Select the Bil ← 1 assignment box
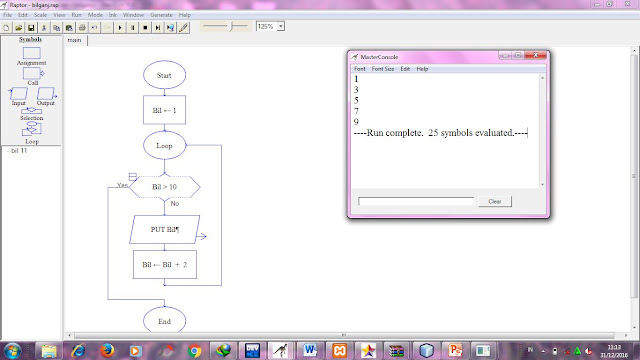 point(164,110)
